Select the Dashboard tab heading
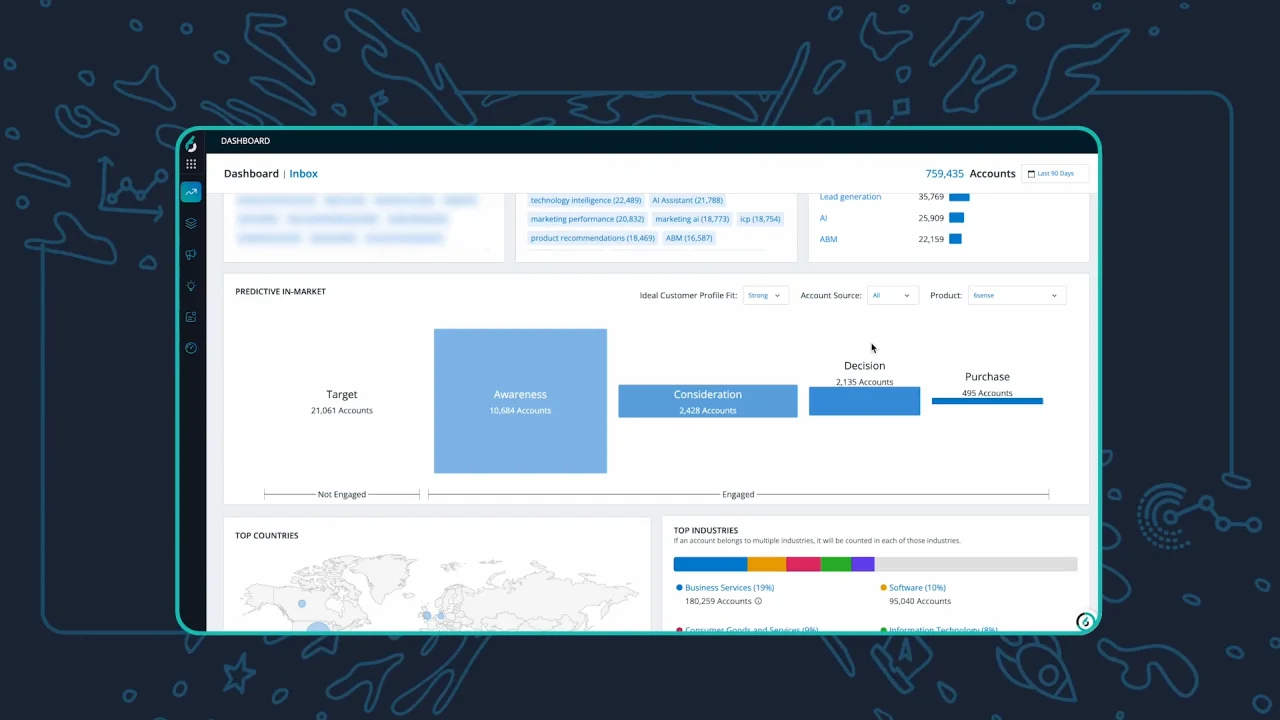 (251, 174)
